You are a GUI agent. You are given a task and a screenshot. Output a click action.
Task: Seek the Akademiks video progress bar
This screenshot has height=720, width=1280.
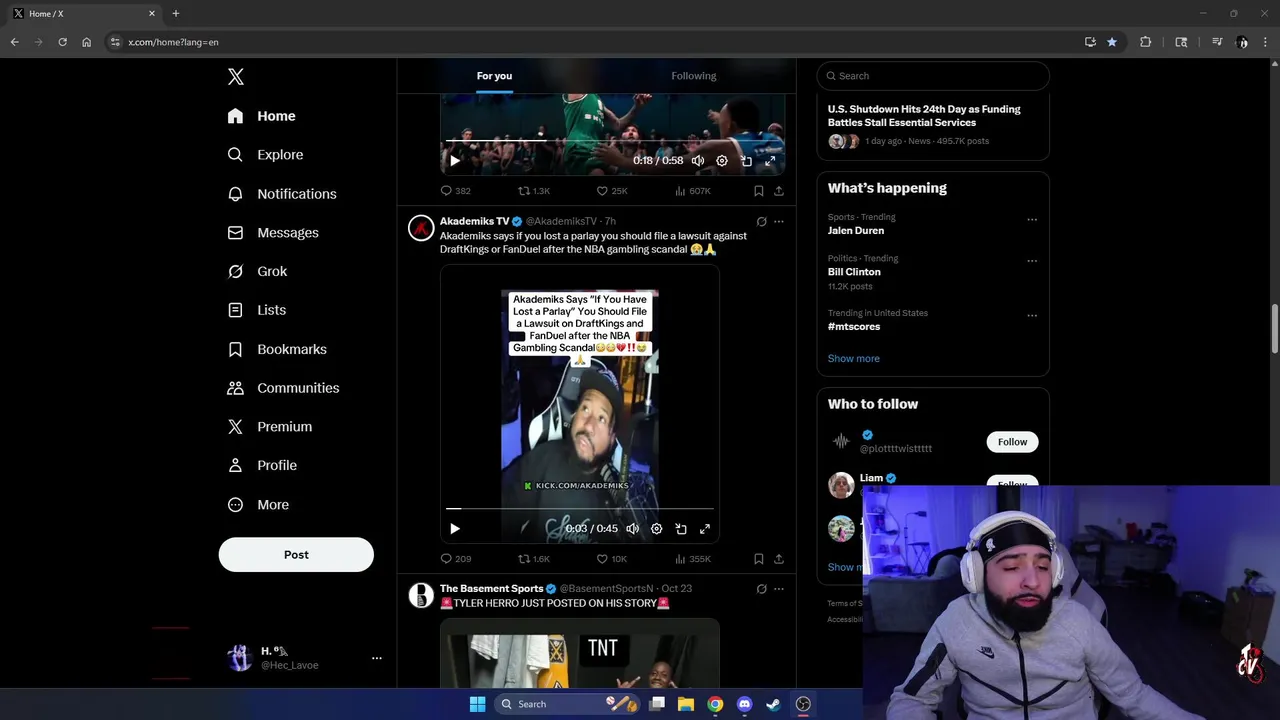[x=580, y=509]
